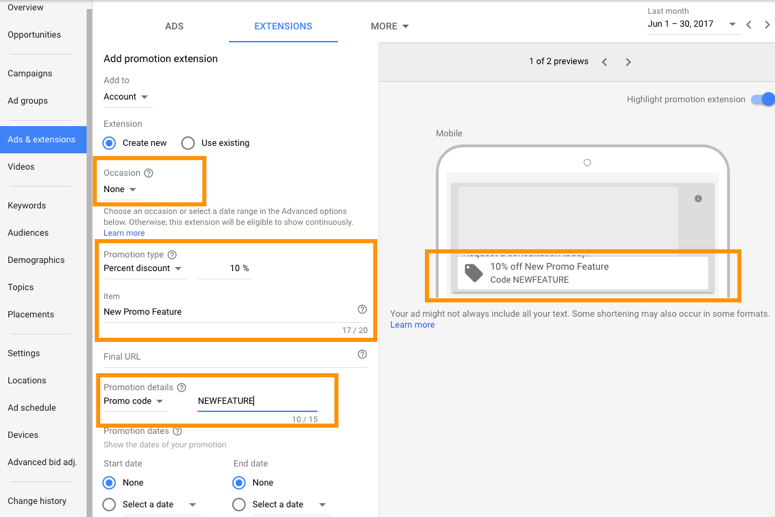Open help for Promotion type
The image size is (775, 517).
click(172, 255)
